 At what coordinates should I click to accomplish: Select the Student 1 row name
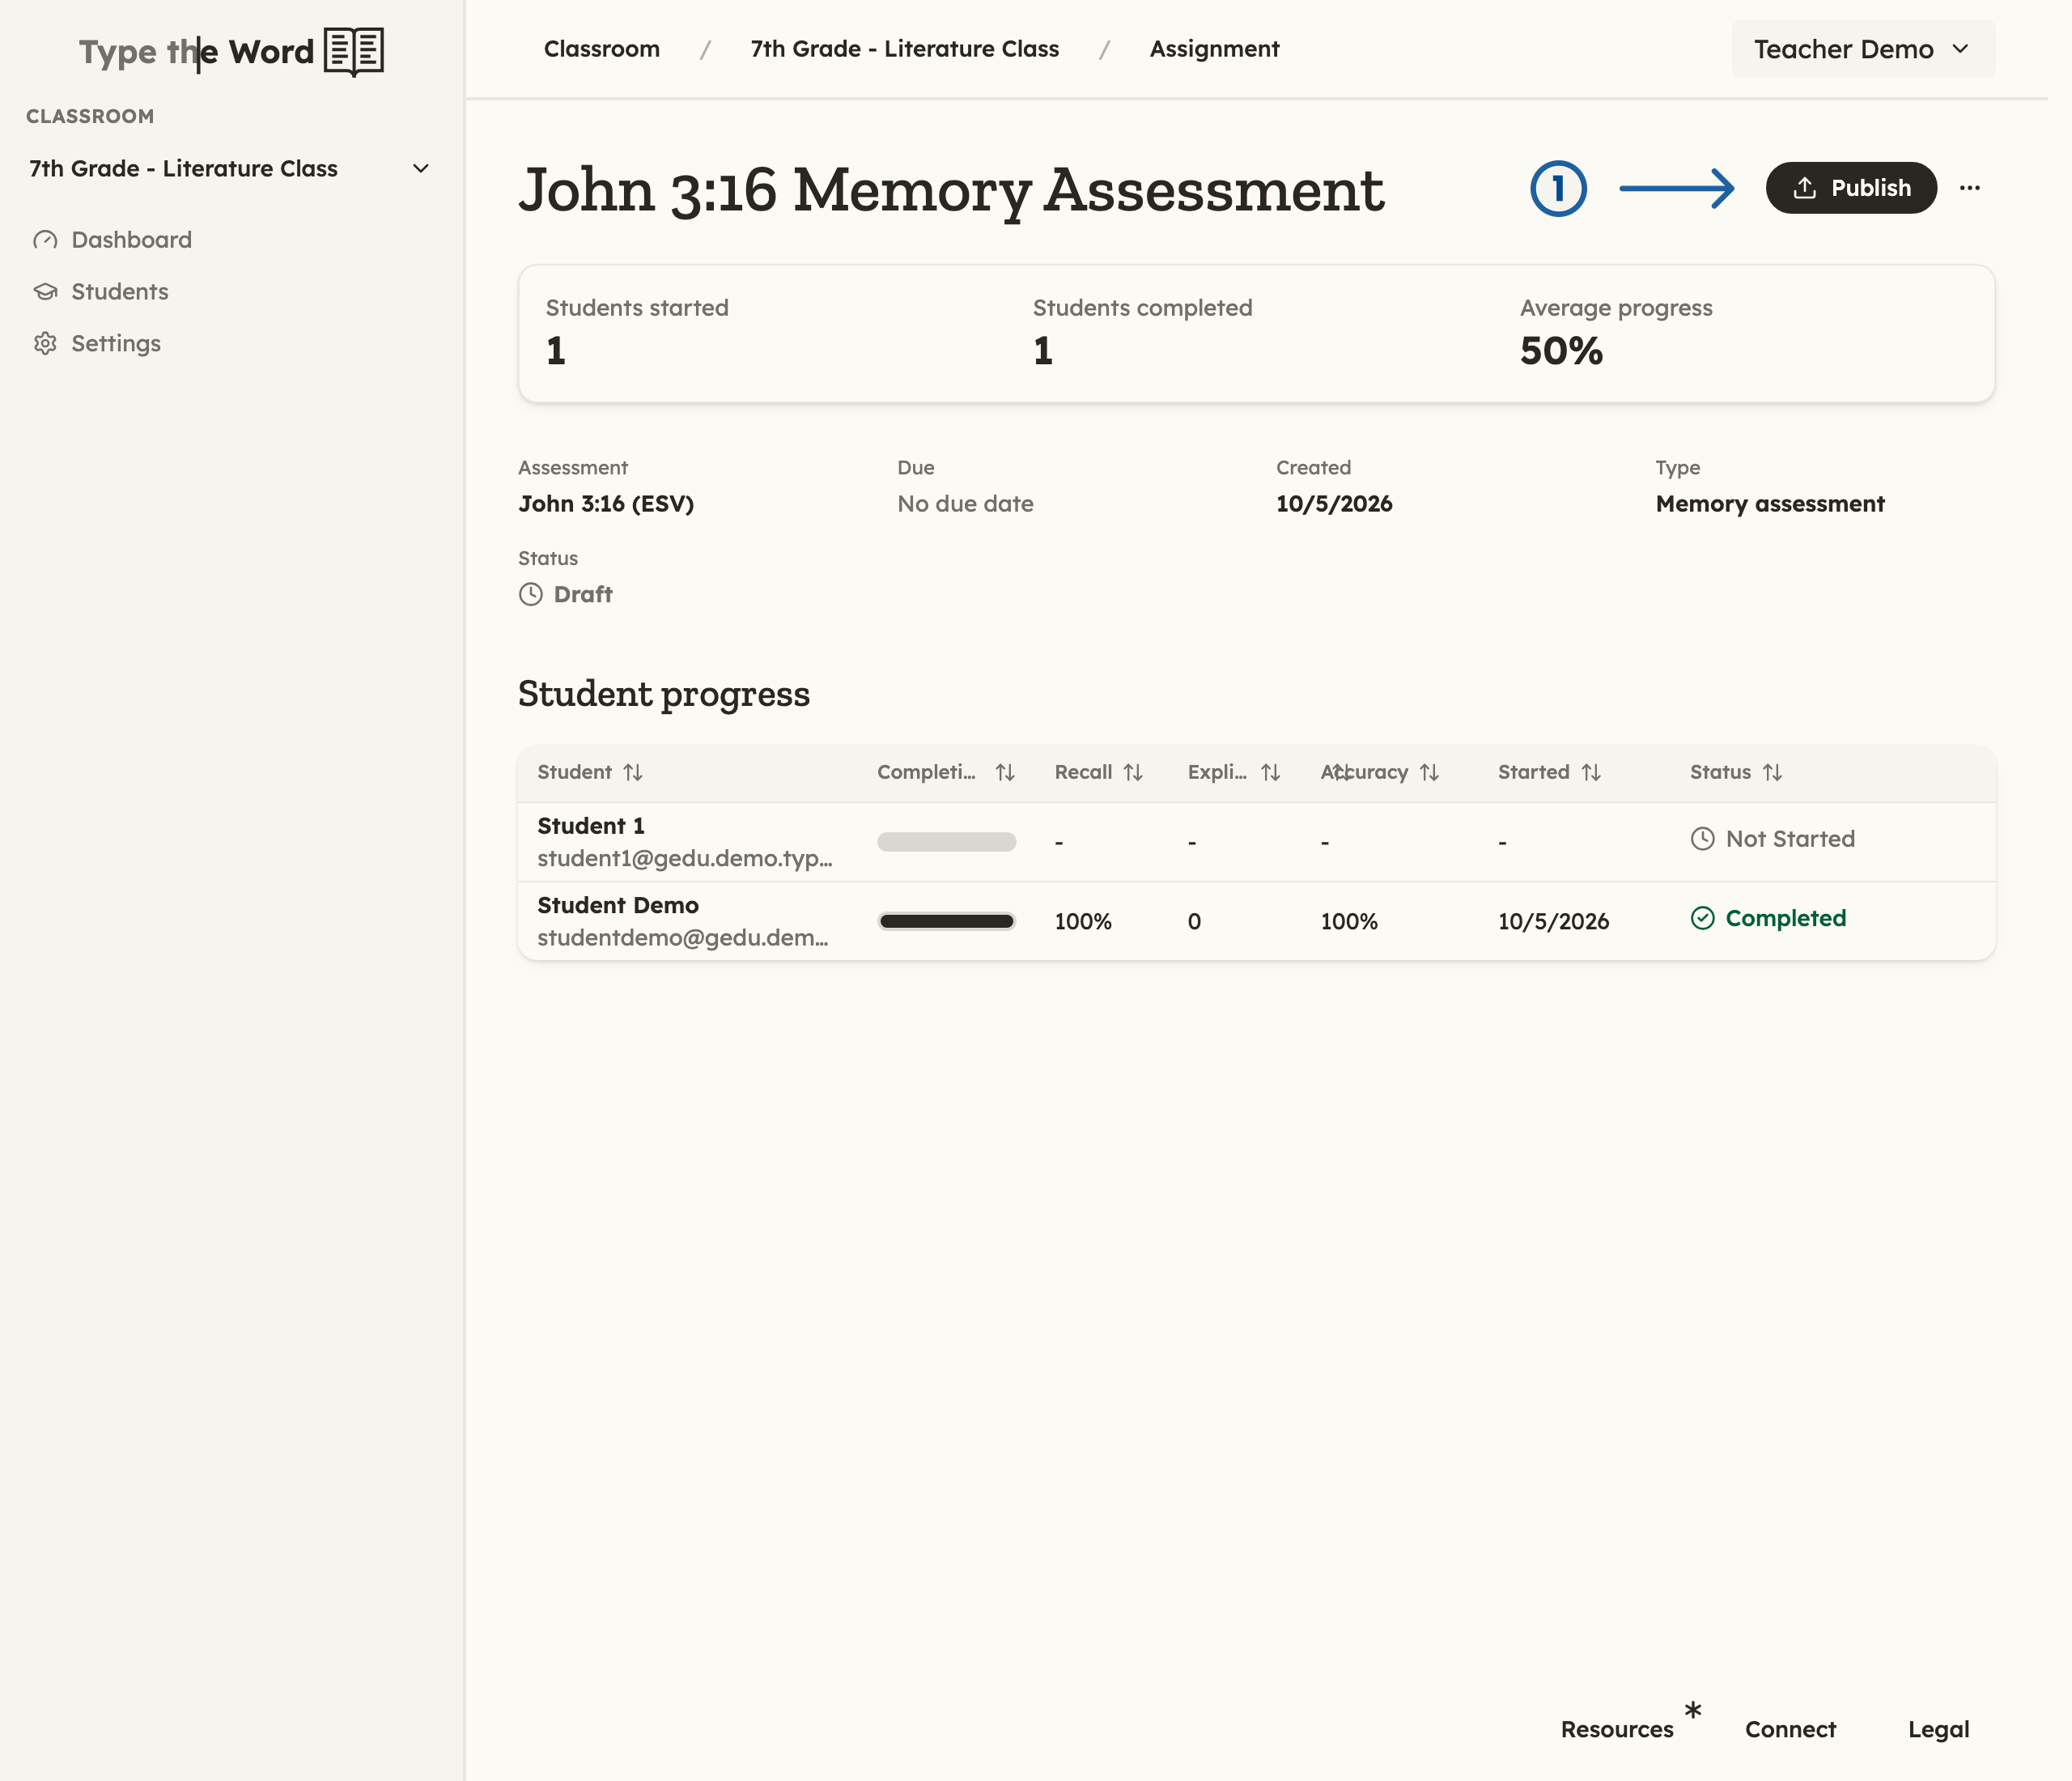[x=591, y=826]
